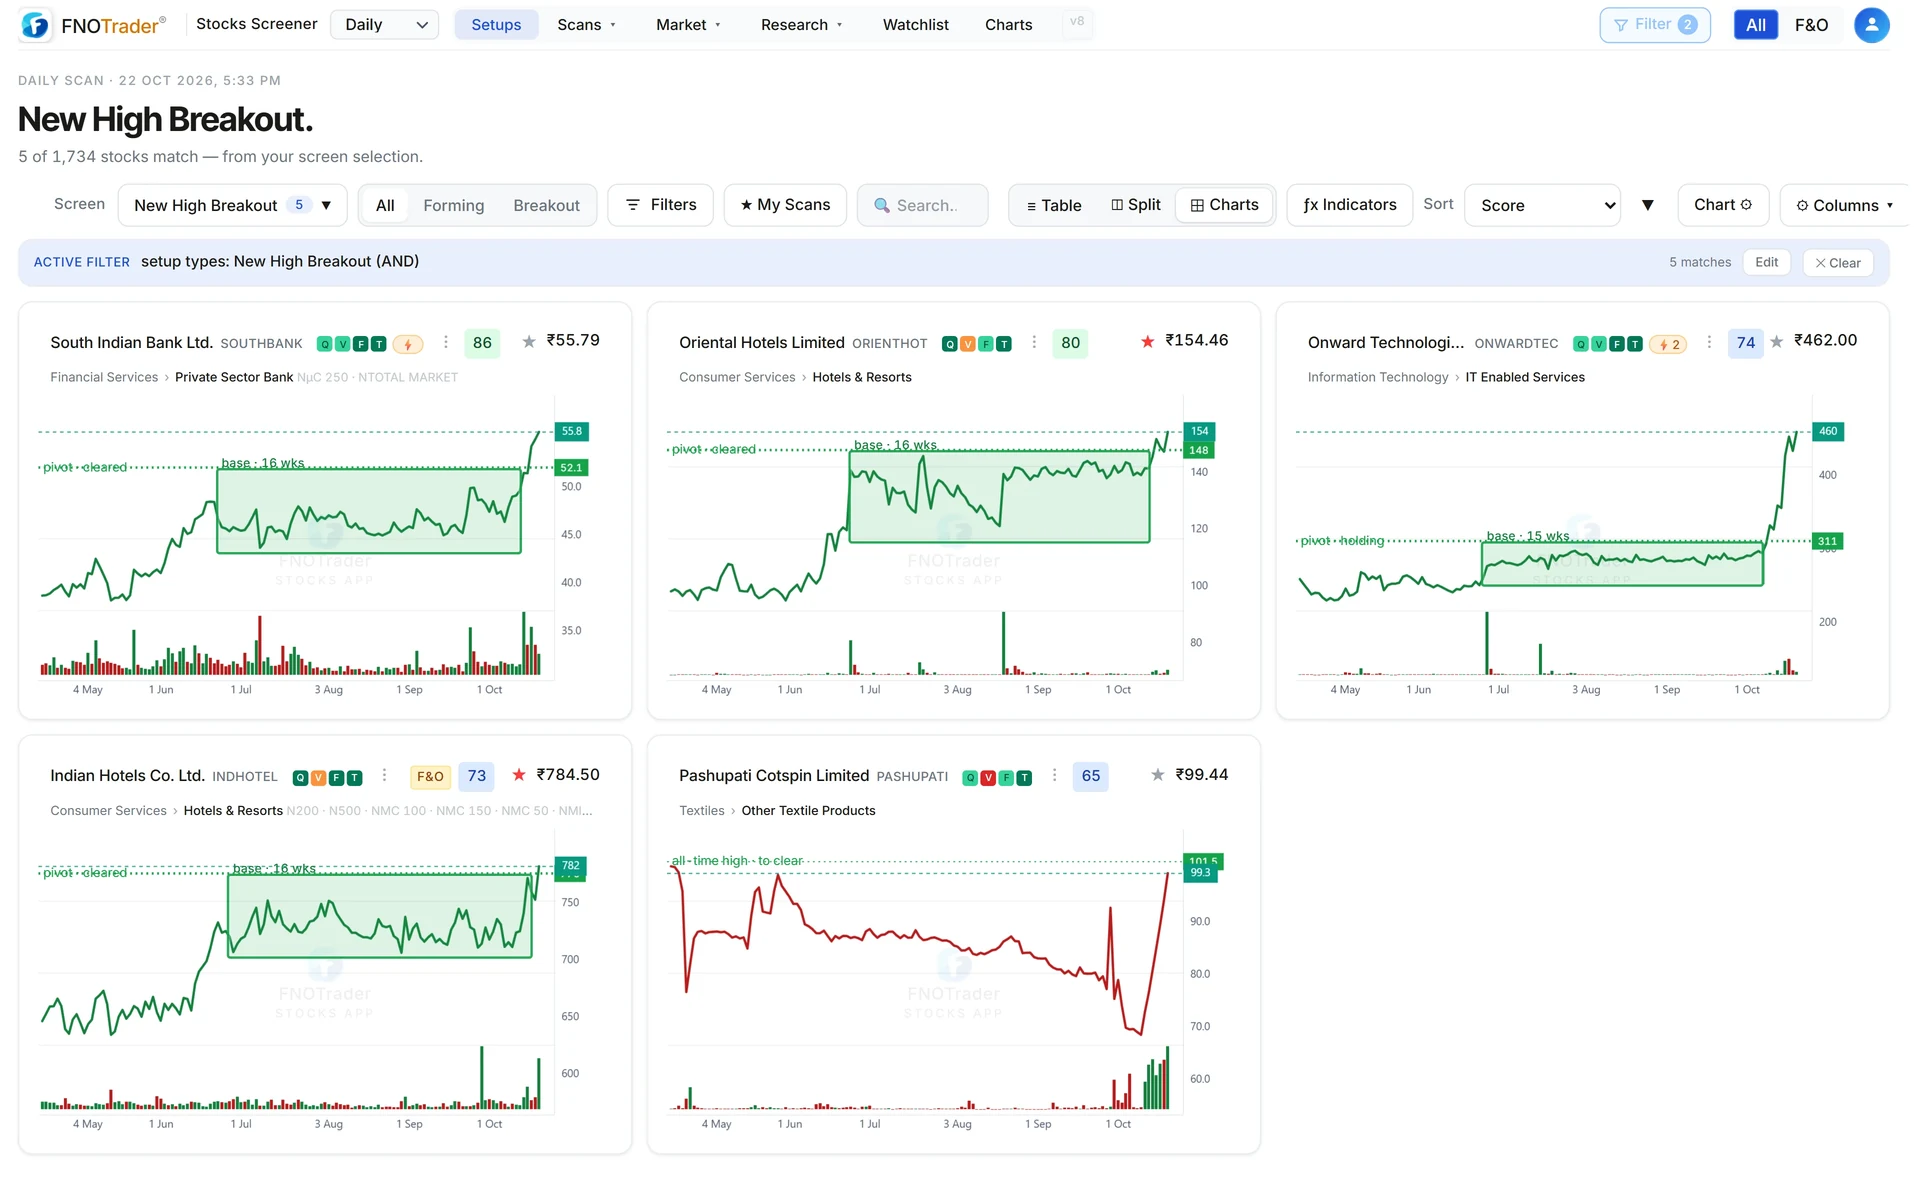
Task: Unstar Oriental Hotels Limited favorite
Action: coord(1148,342)
